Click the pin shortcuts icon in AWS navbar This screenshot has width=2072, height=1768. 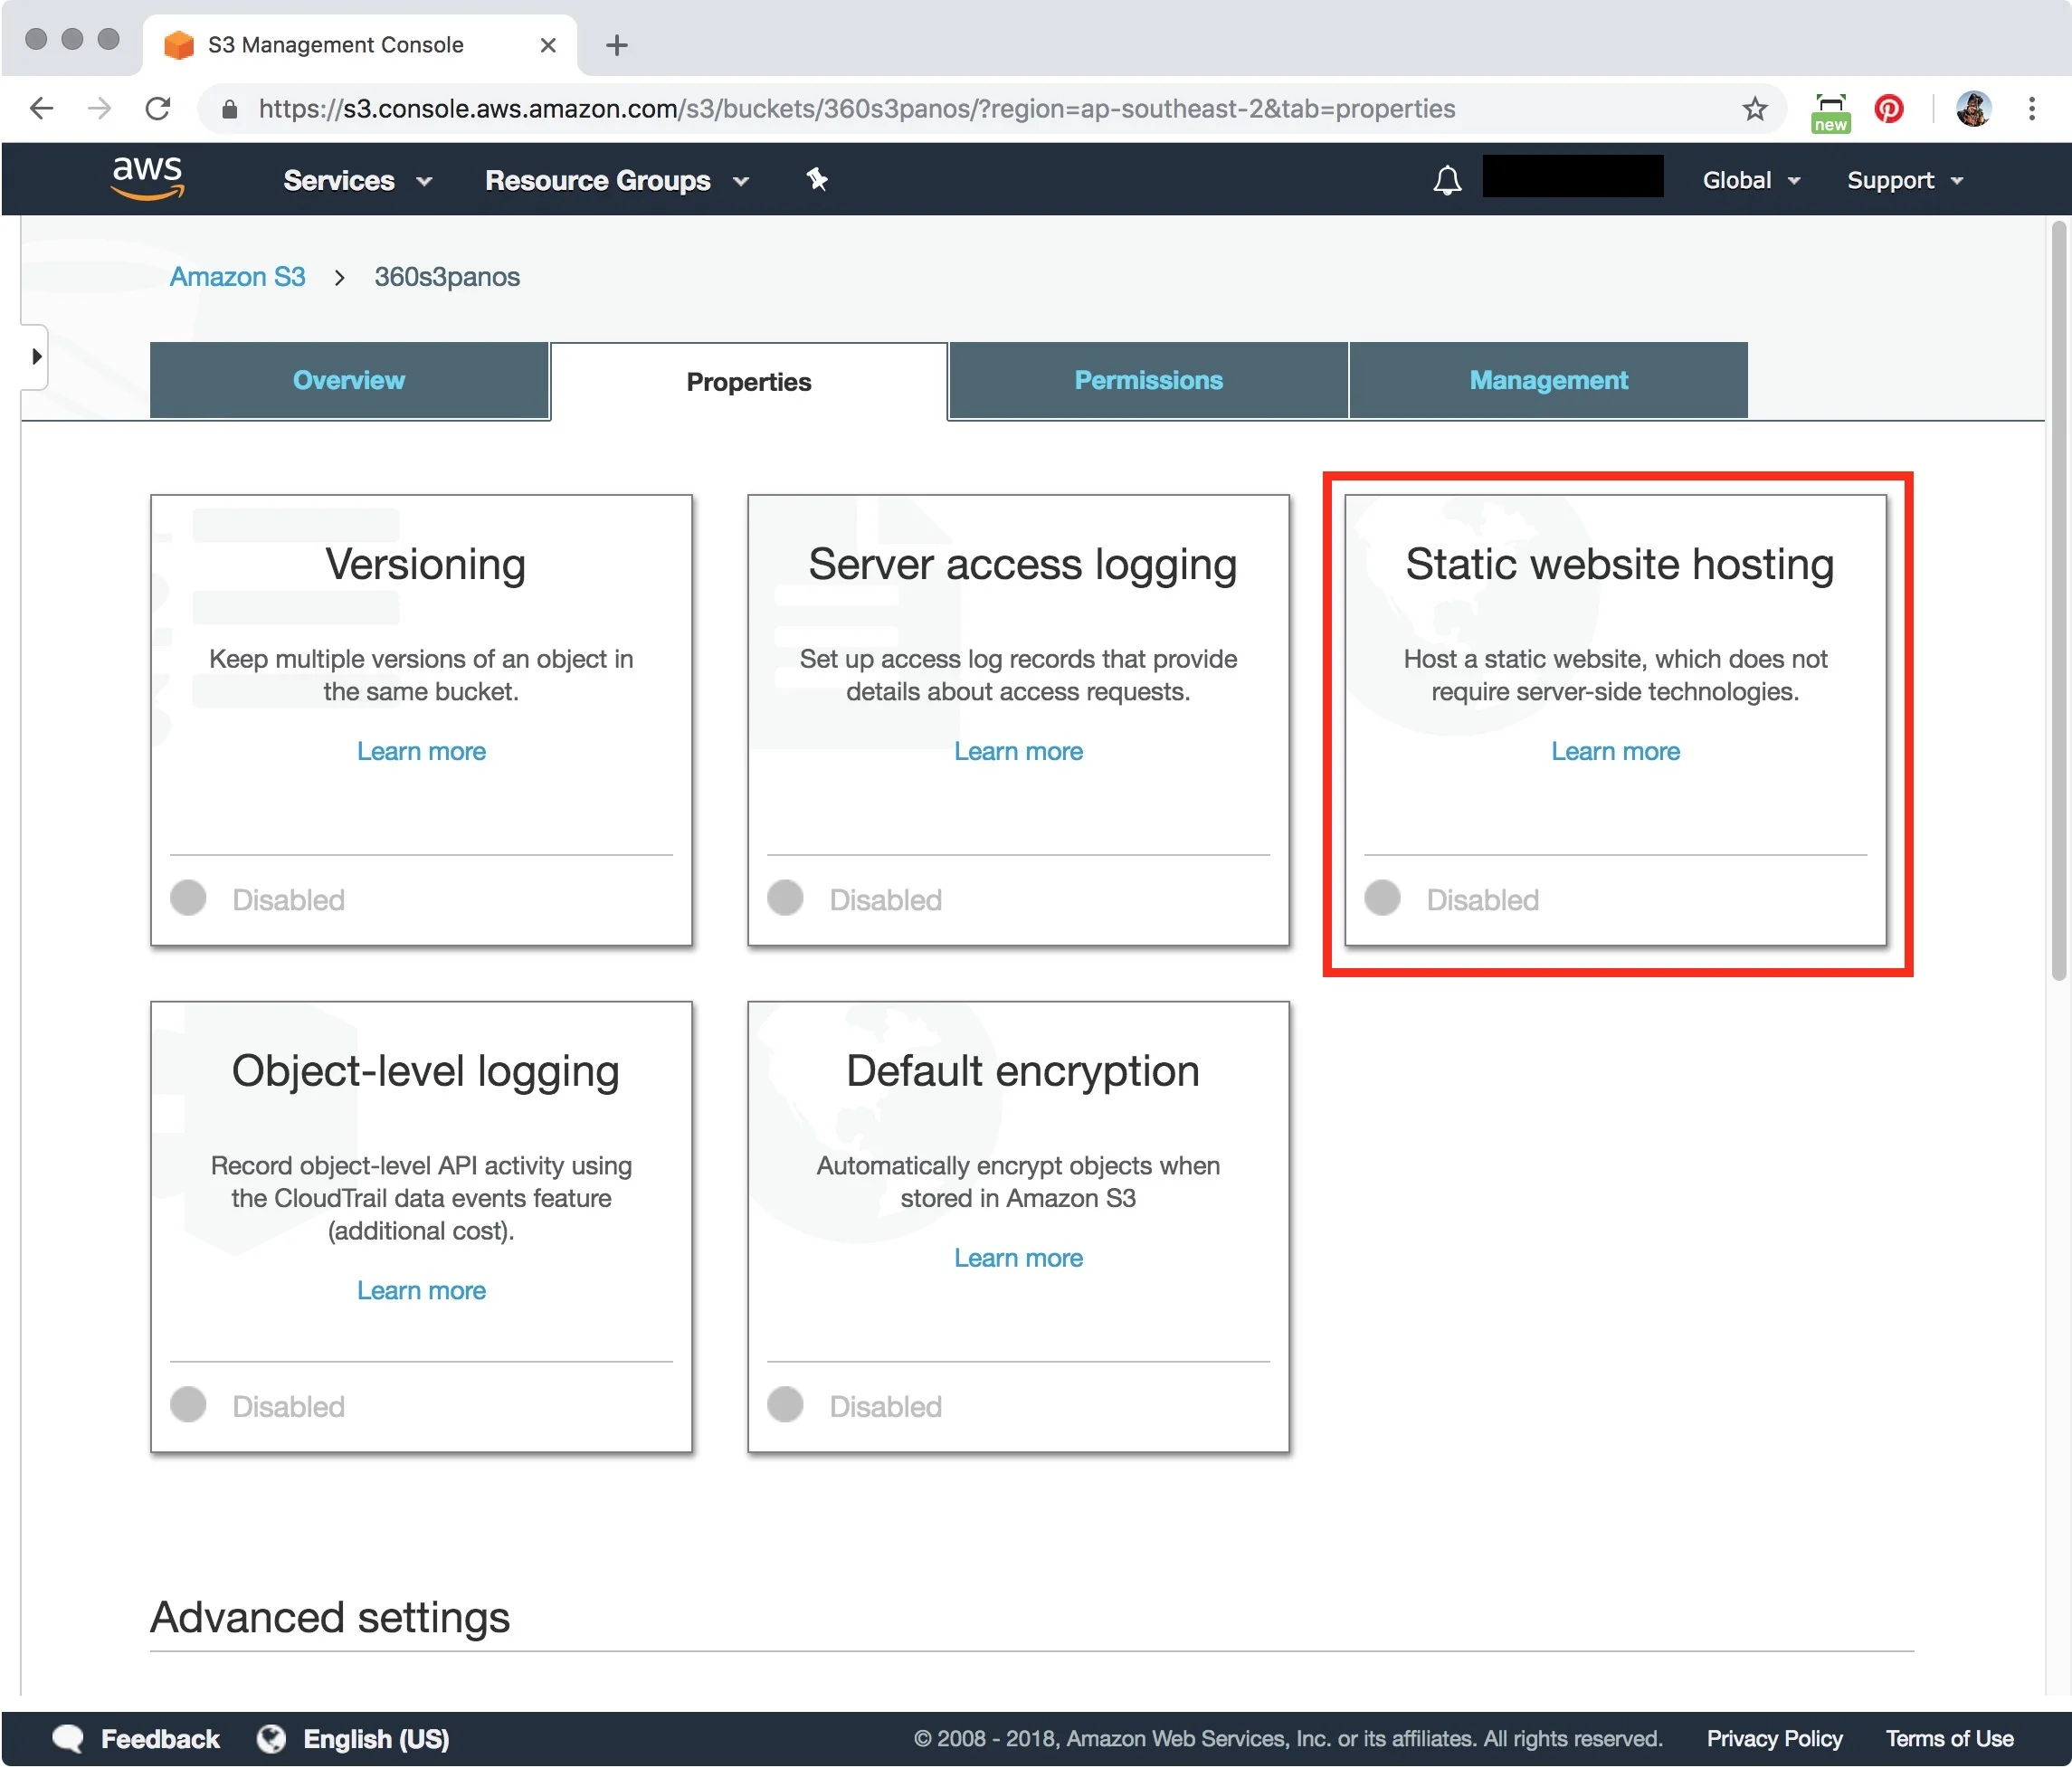tap(817, 179)
